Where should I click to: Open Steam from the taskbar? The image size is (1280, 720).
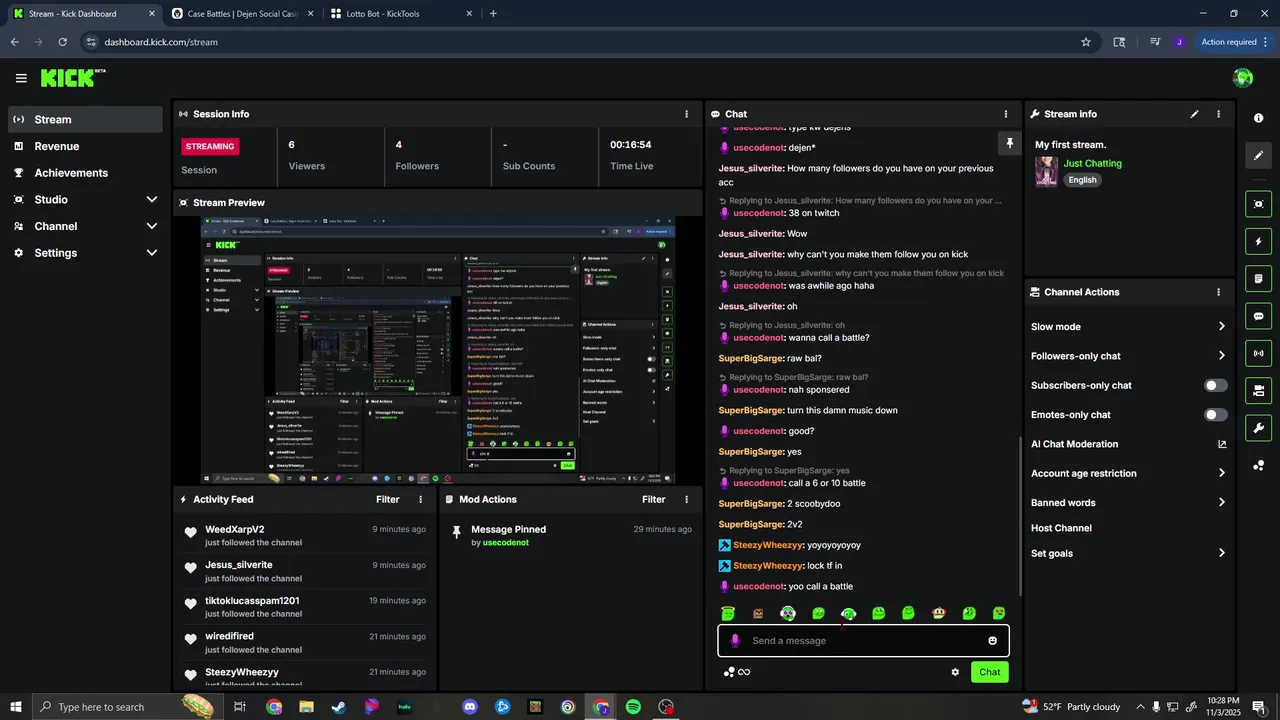coord(339,707)
